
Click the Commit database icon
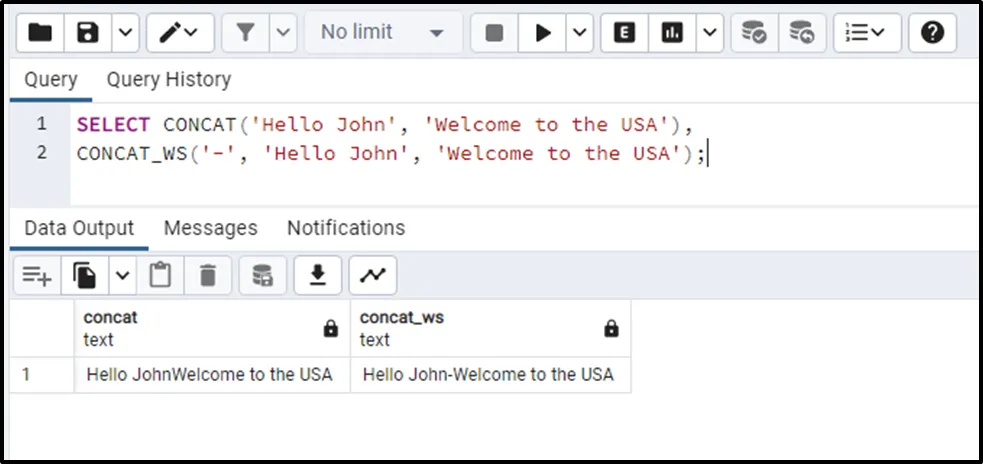[754, 33]
